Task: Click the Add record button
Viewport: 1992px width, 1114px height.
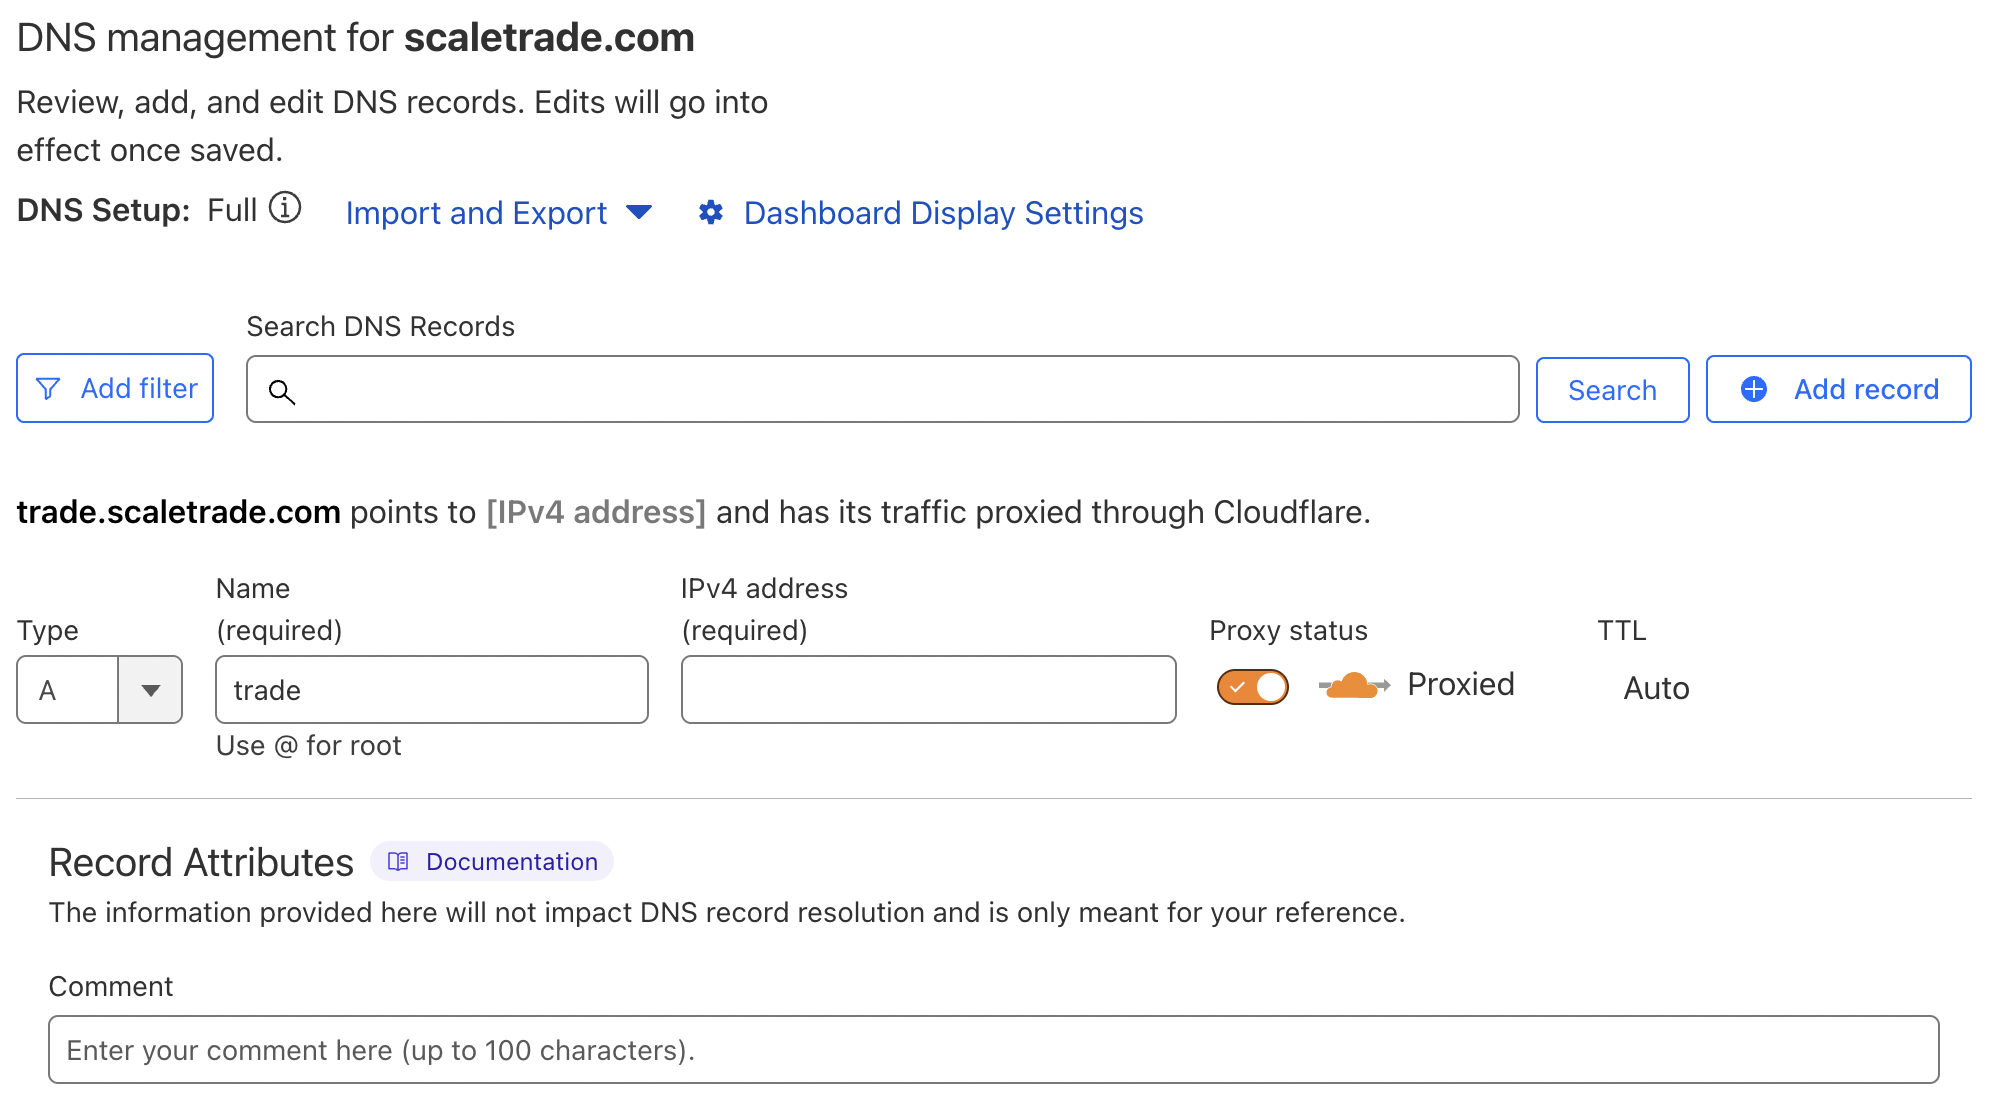Action: click(x=1838, y=389)
